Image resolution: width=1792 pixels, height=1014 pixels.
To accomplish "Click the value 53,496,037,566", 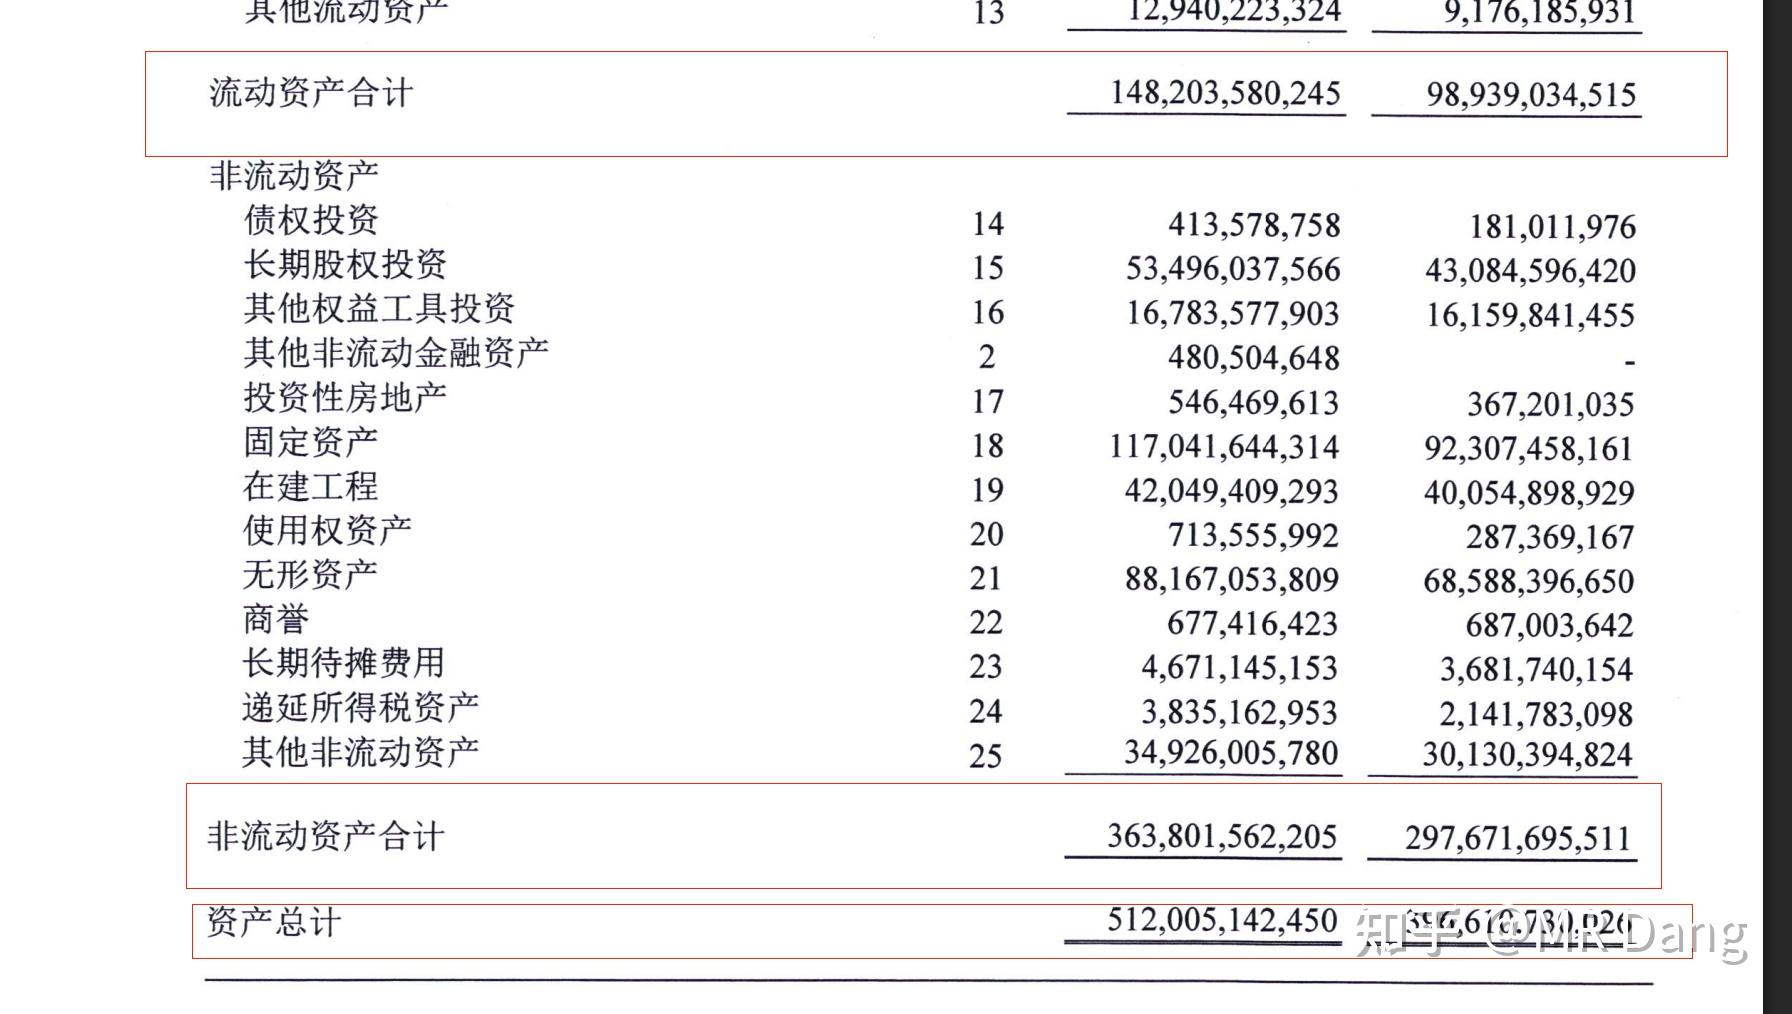I will click(x=1232, y=269).
